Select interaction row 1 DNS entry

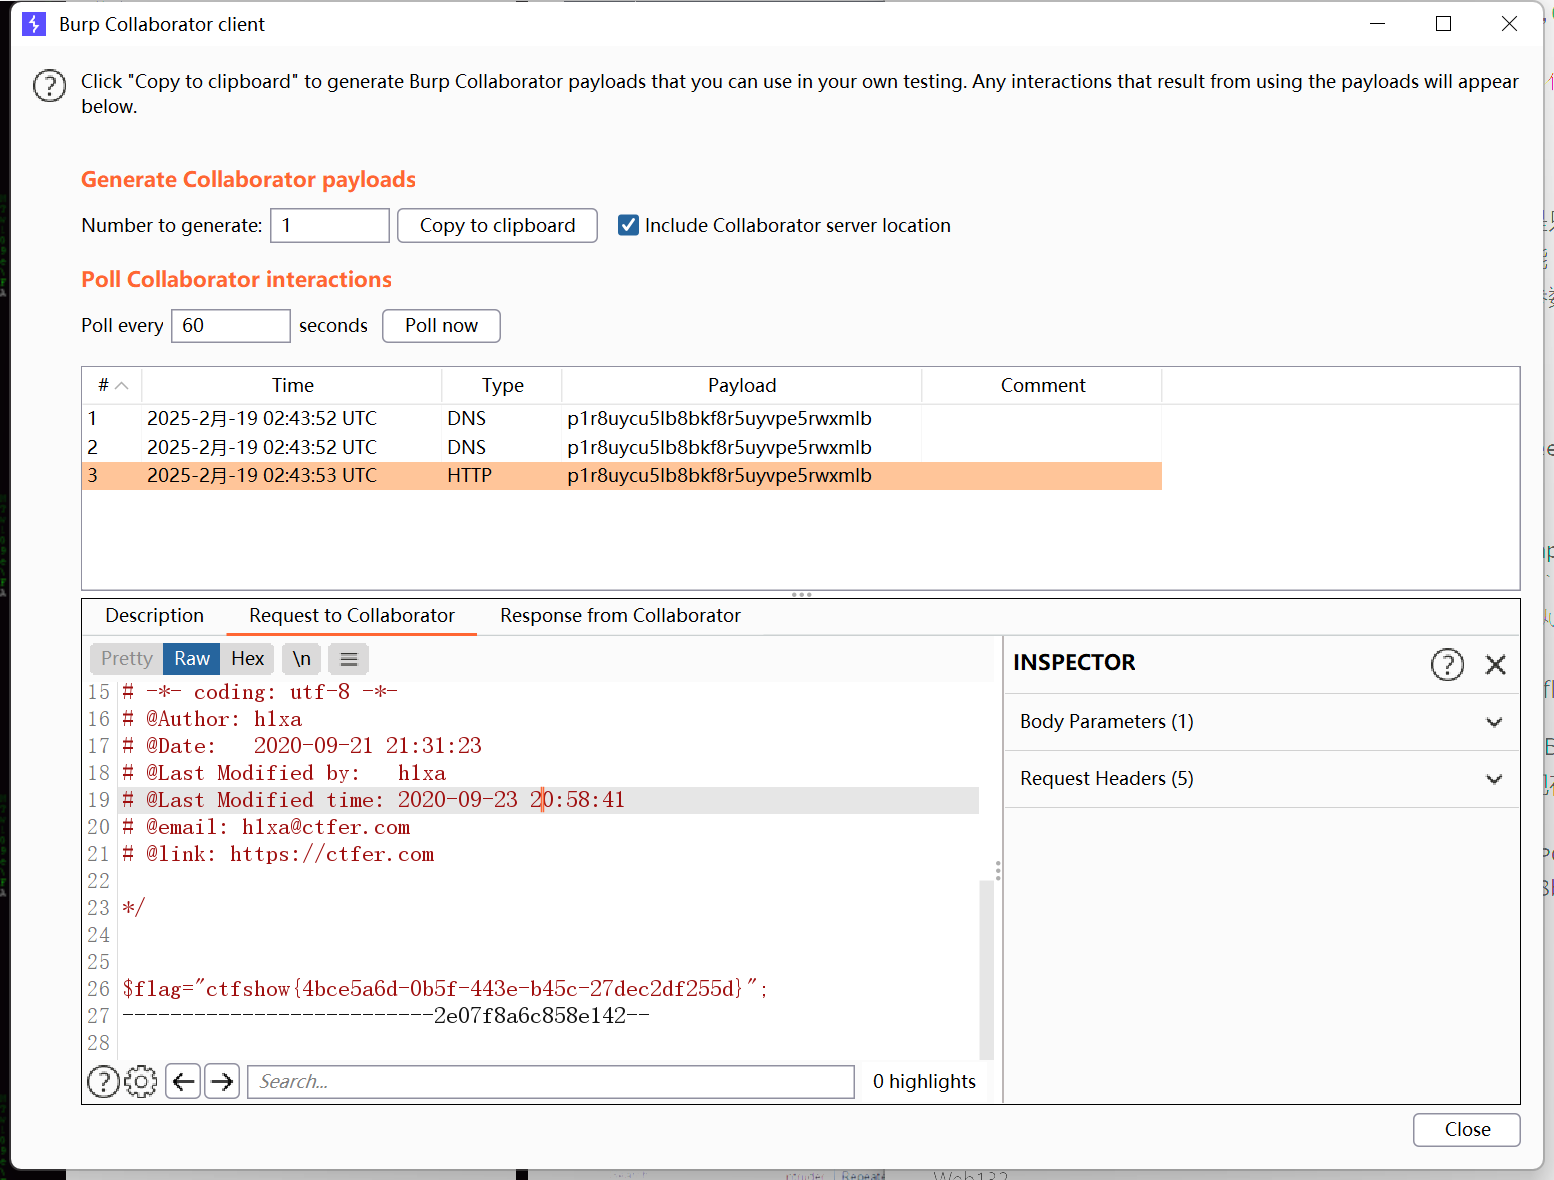[x=621, y=419]
